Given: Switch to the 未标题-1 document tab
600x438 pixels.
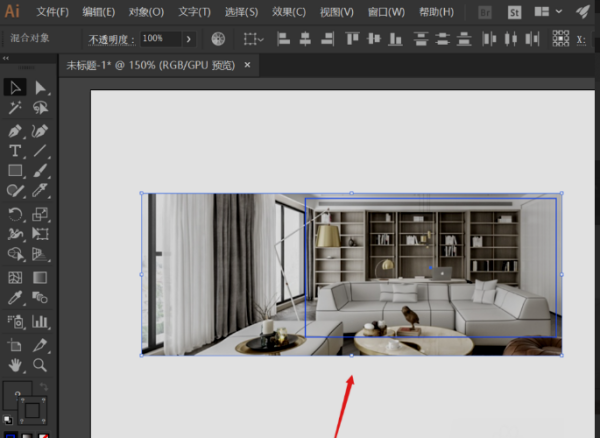Looking at the screenshot, I should pyautogui.click(x=150, y=65).
